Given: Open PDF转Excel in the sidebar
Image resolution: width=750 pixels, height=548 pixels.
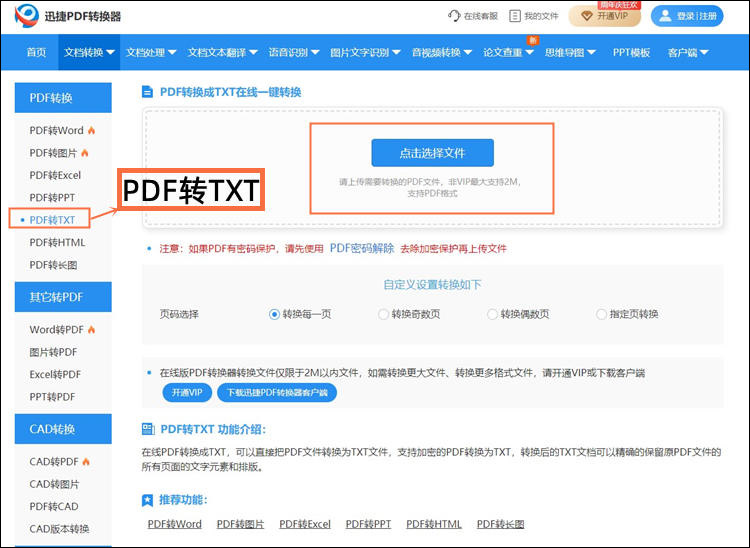Looking at the screenshot, I should point(55,175).
